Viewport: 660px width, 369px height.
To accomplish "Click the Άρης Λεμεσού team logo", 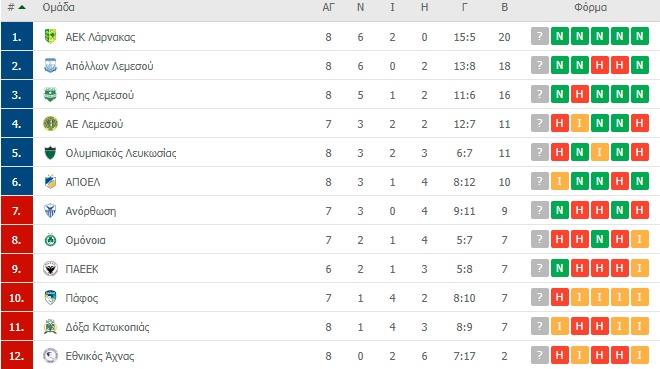I will click(x=51, y=95).
